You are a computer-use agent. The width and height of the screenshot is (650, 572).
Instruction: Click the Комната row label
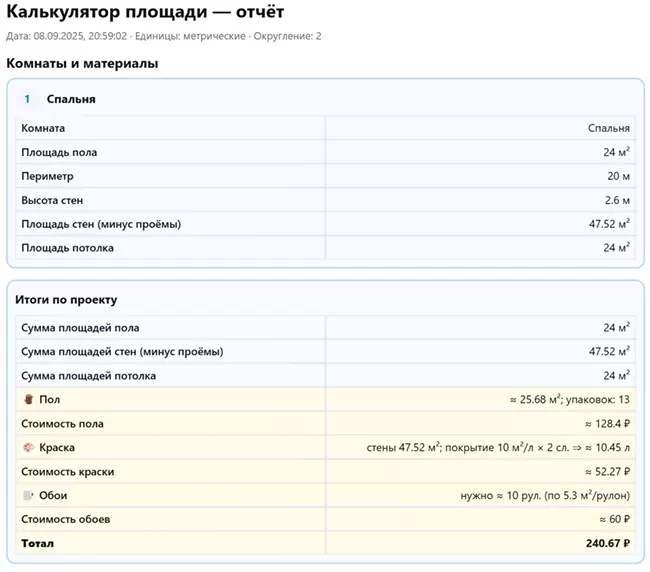(x=43, y=128)
